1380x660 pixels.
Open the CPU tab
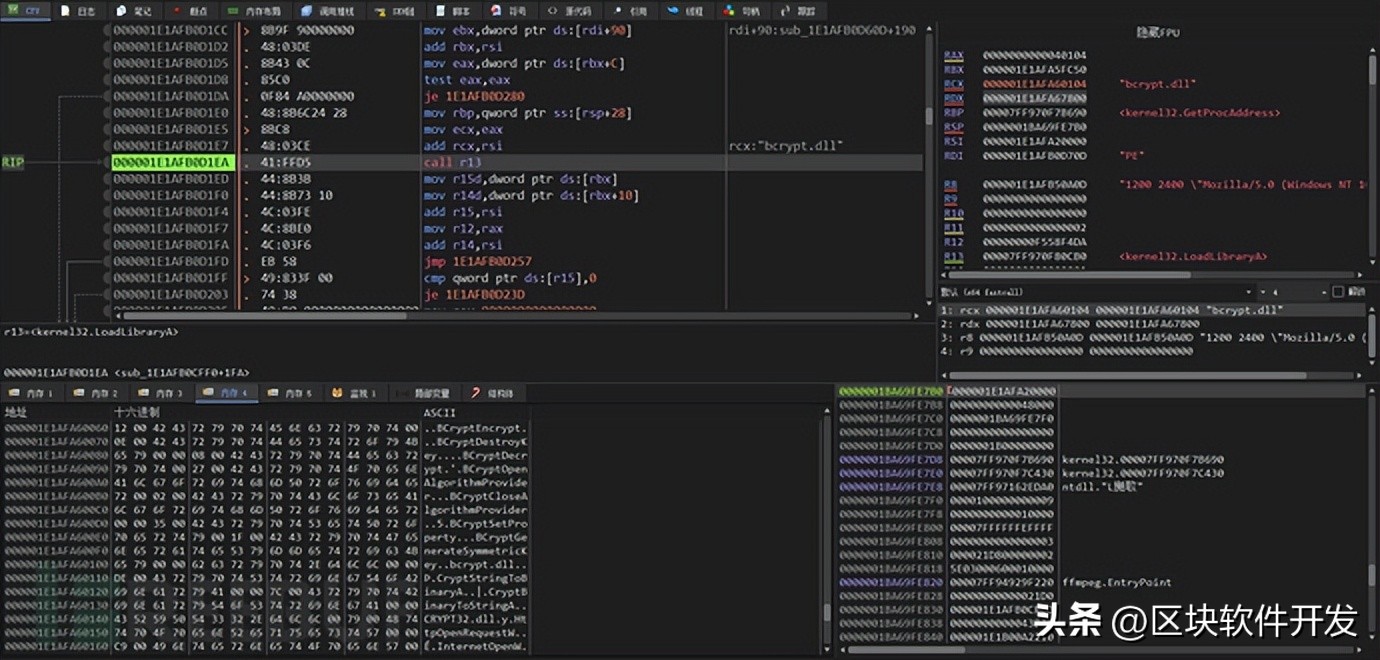tap(25, 11)
